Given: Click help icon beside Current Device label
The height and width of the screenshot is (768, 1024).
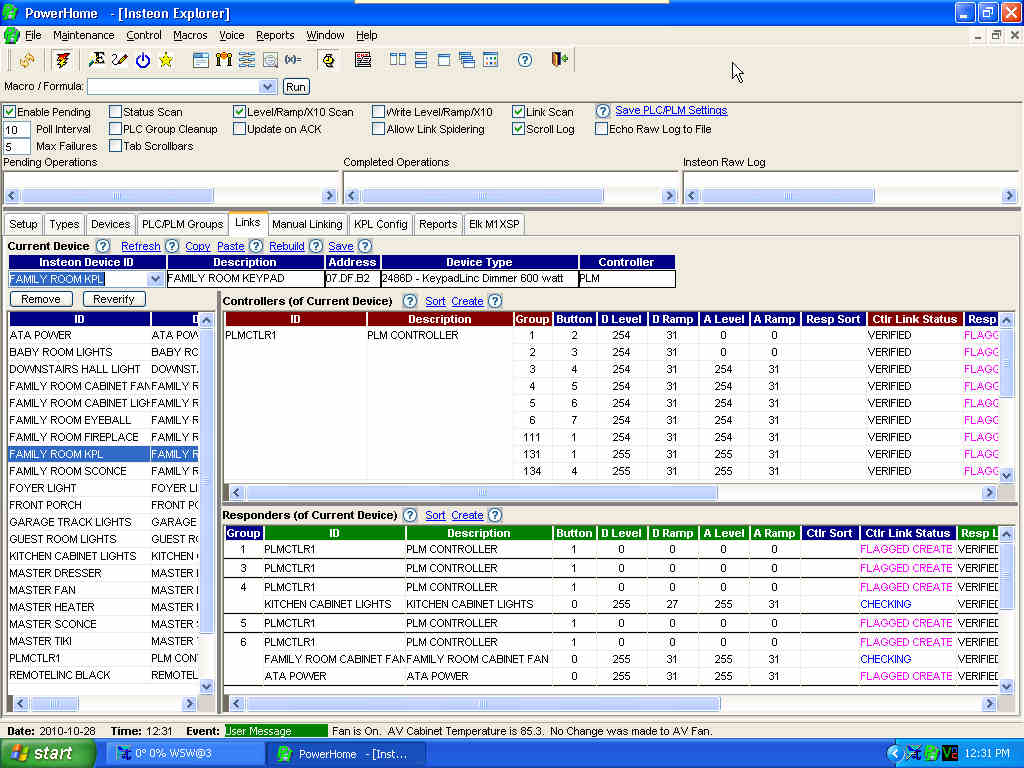Looking at the screenshot, I should click(103, 246).
